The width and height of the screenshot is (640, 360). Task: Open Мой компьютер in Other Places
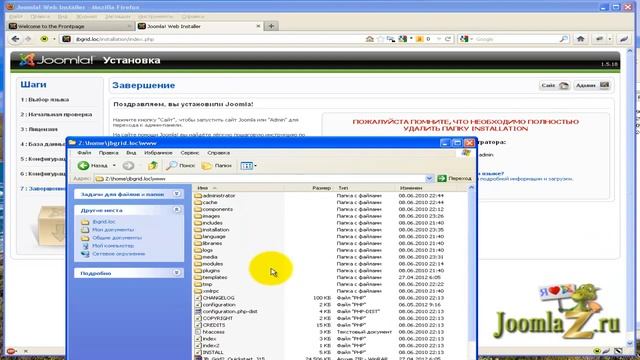coord(113,246)
